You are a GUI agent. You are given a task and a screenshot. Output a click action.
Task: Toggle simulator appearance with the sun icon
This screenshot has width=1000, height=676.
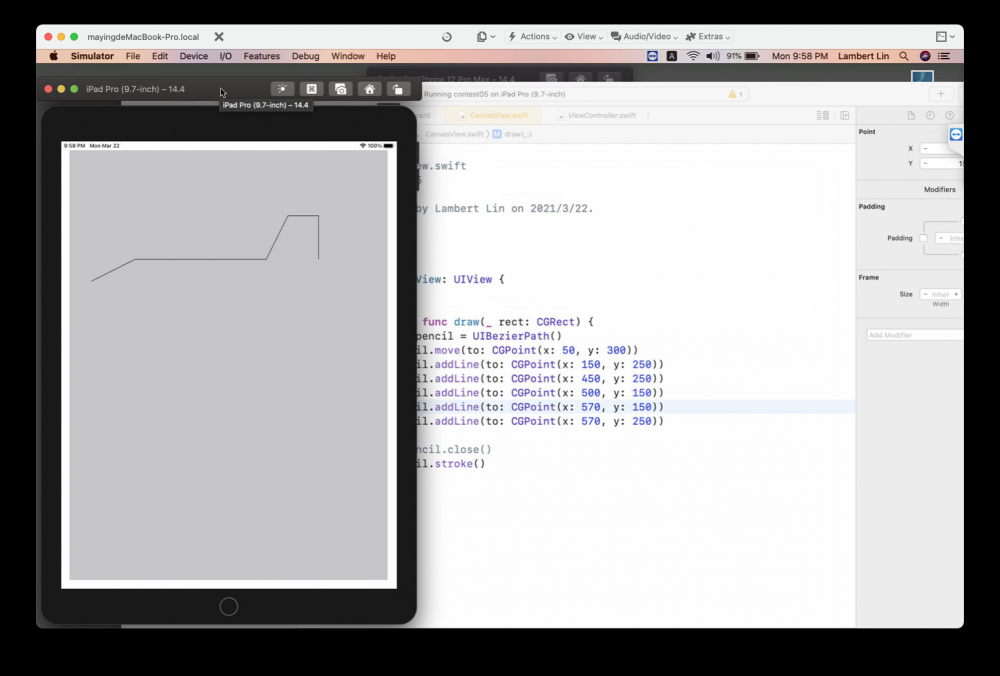click(283, 89)
